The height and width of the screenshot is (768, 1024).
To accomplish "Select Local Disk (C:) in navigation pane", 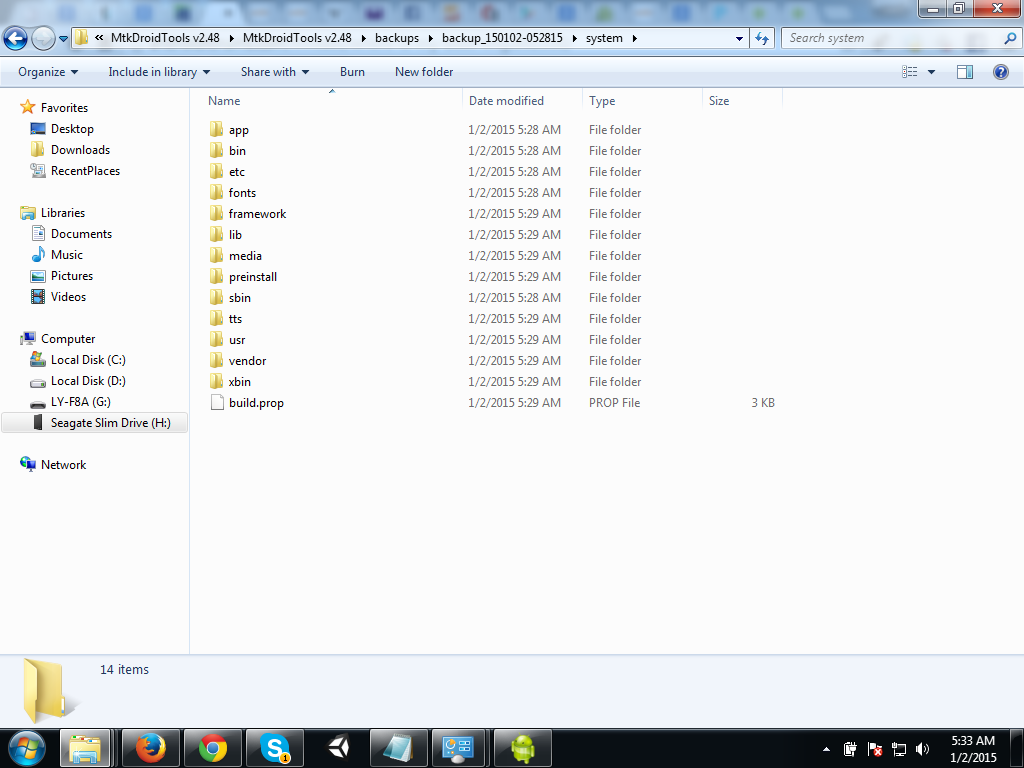I will (x=88, y=360).
